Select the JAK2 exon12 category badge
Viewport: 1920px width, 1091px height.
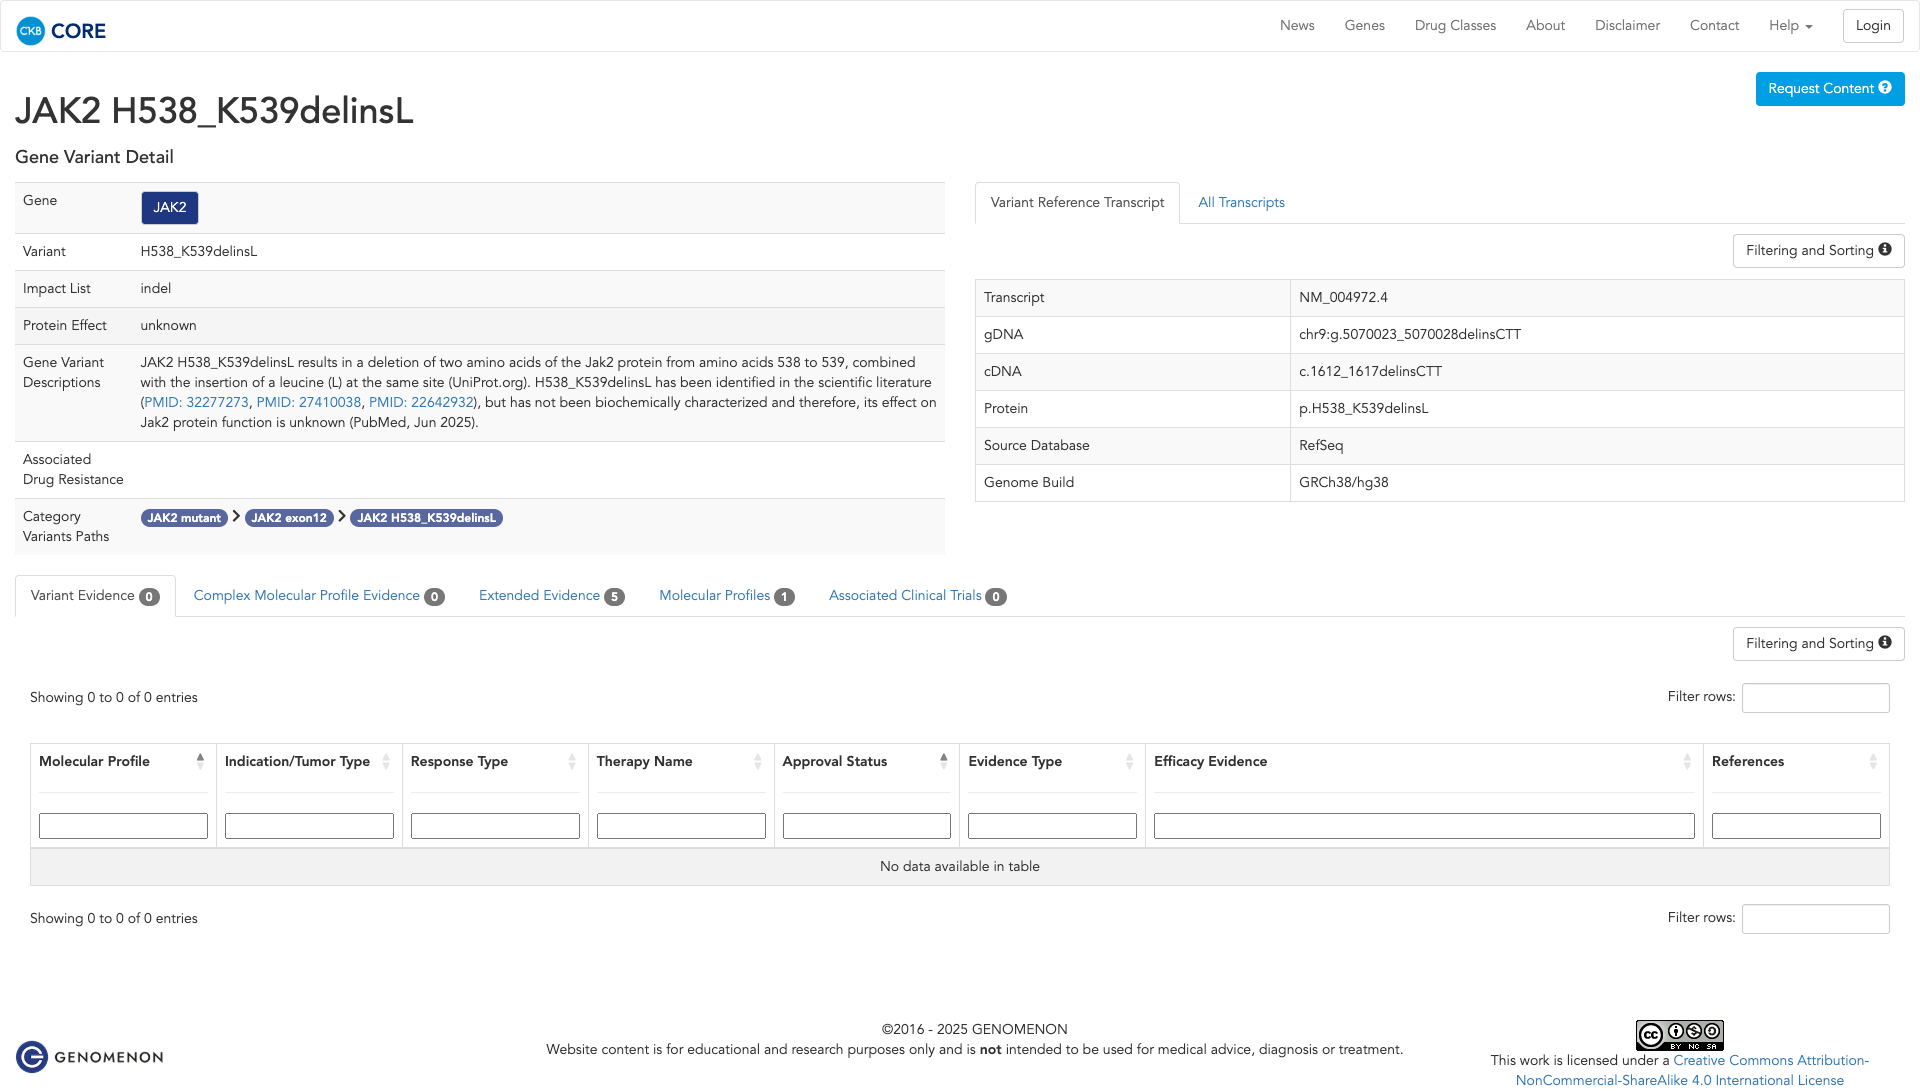[289, 518]
